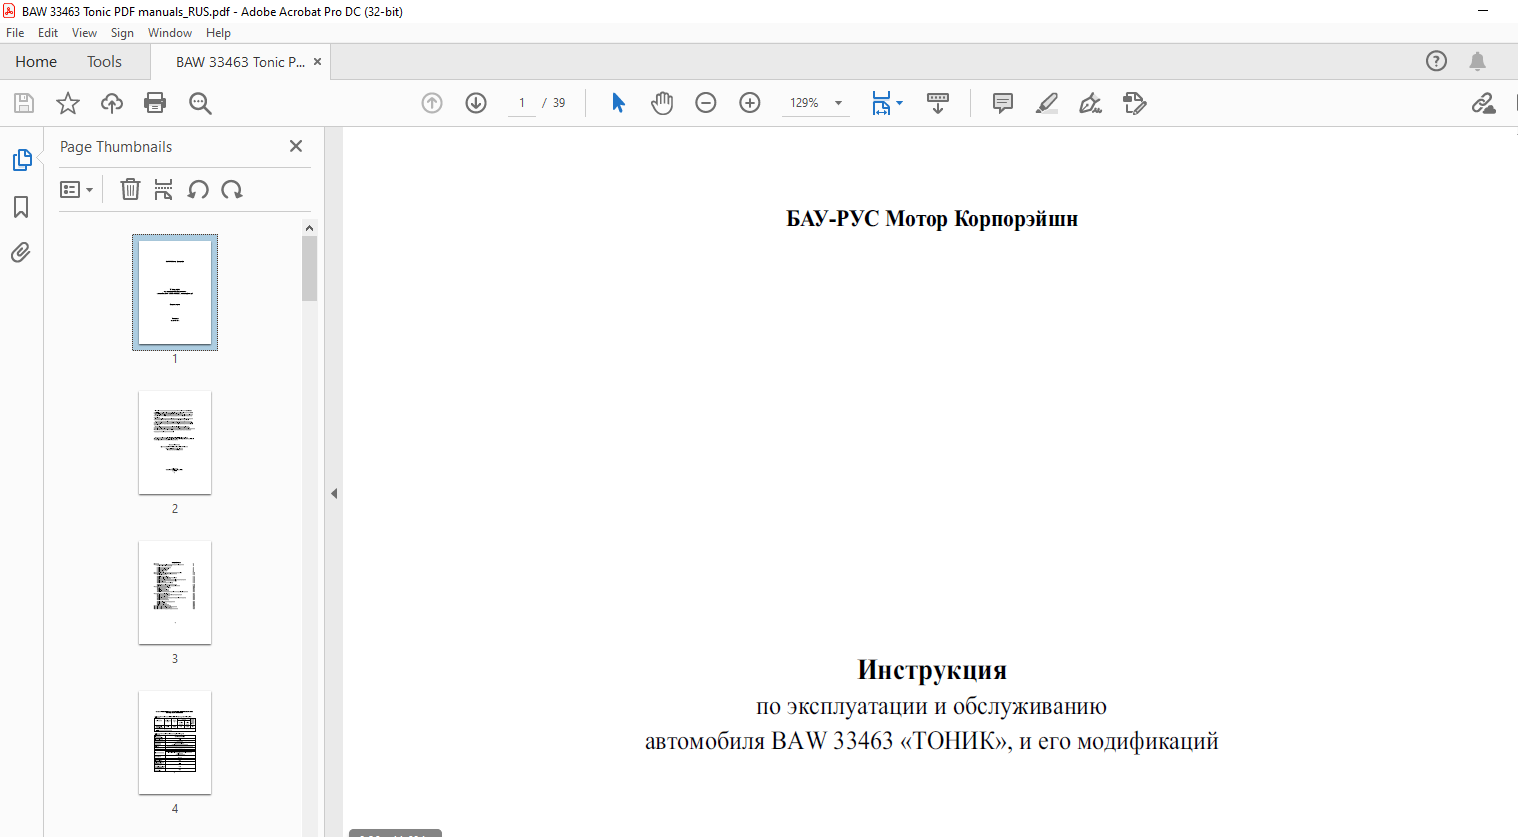Click the heading «Инструкция»
This screenshot has width=1518, height=837.
click(932, 670)
